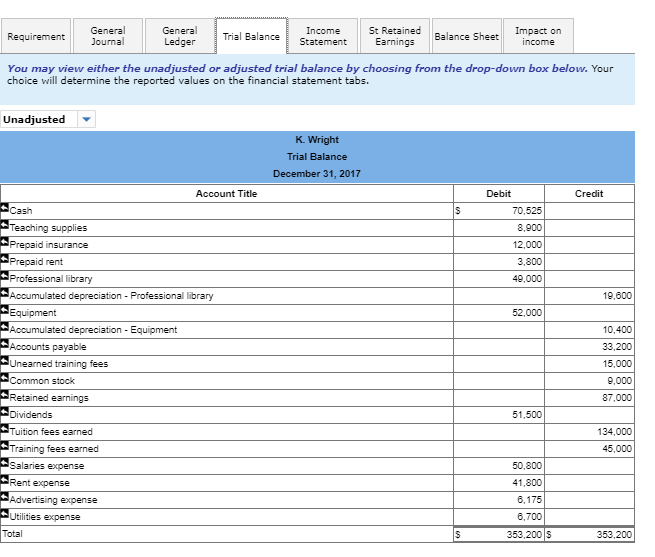Open the Unadjusted drop-down arrow
The width and height of the screenshot is (655, 557).
click(x=86, y=119)
